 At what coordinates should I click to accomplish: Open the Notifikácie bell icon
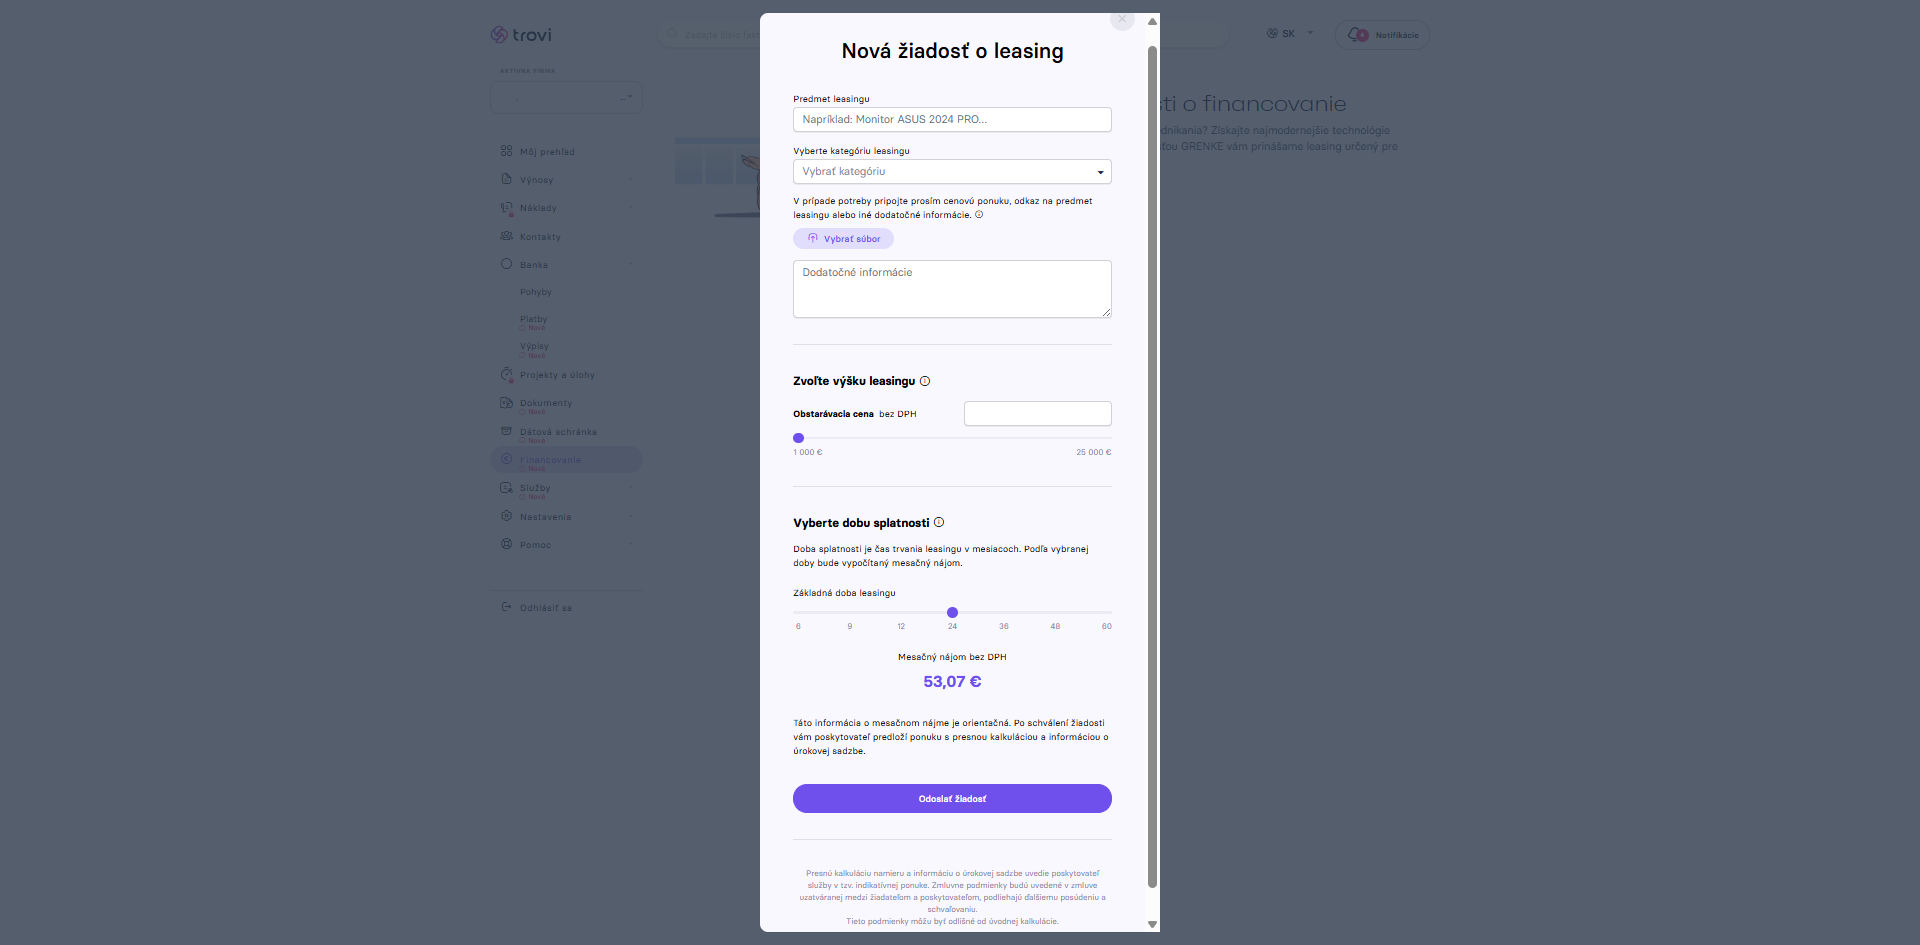pos(1357,35)
